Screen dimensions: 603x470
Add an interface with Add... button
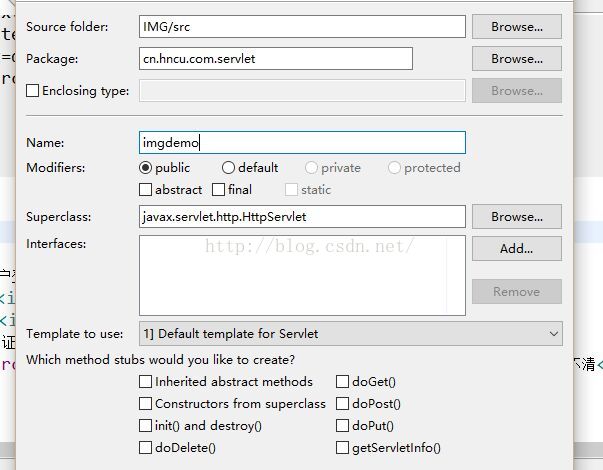[x=517, y=248]
